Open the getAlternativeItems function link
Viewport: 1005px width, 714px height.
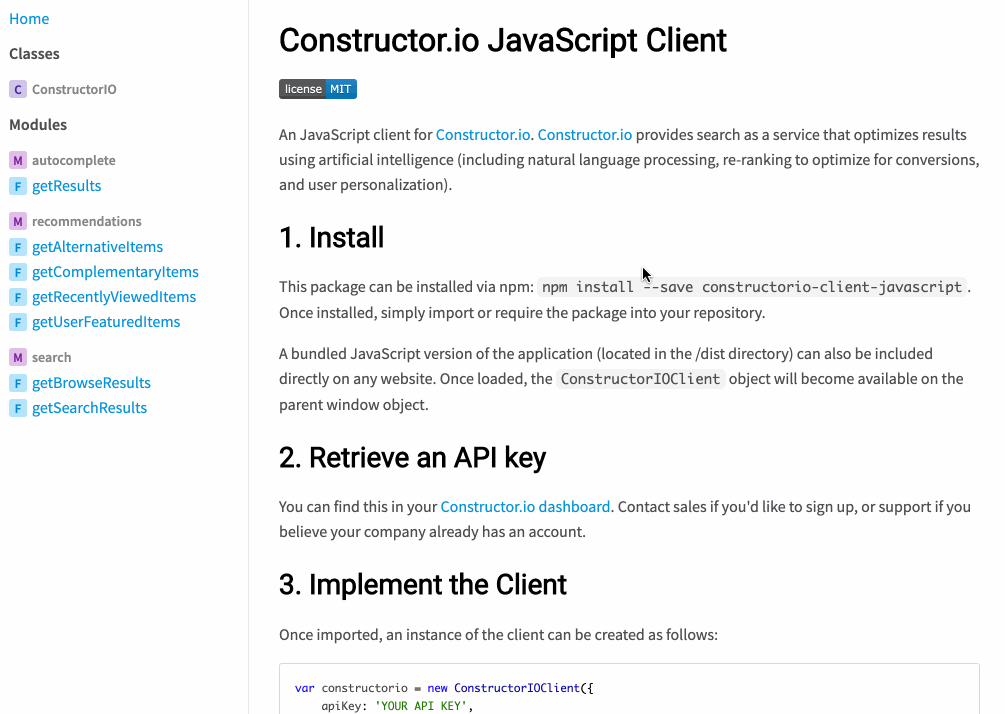97,247
